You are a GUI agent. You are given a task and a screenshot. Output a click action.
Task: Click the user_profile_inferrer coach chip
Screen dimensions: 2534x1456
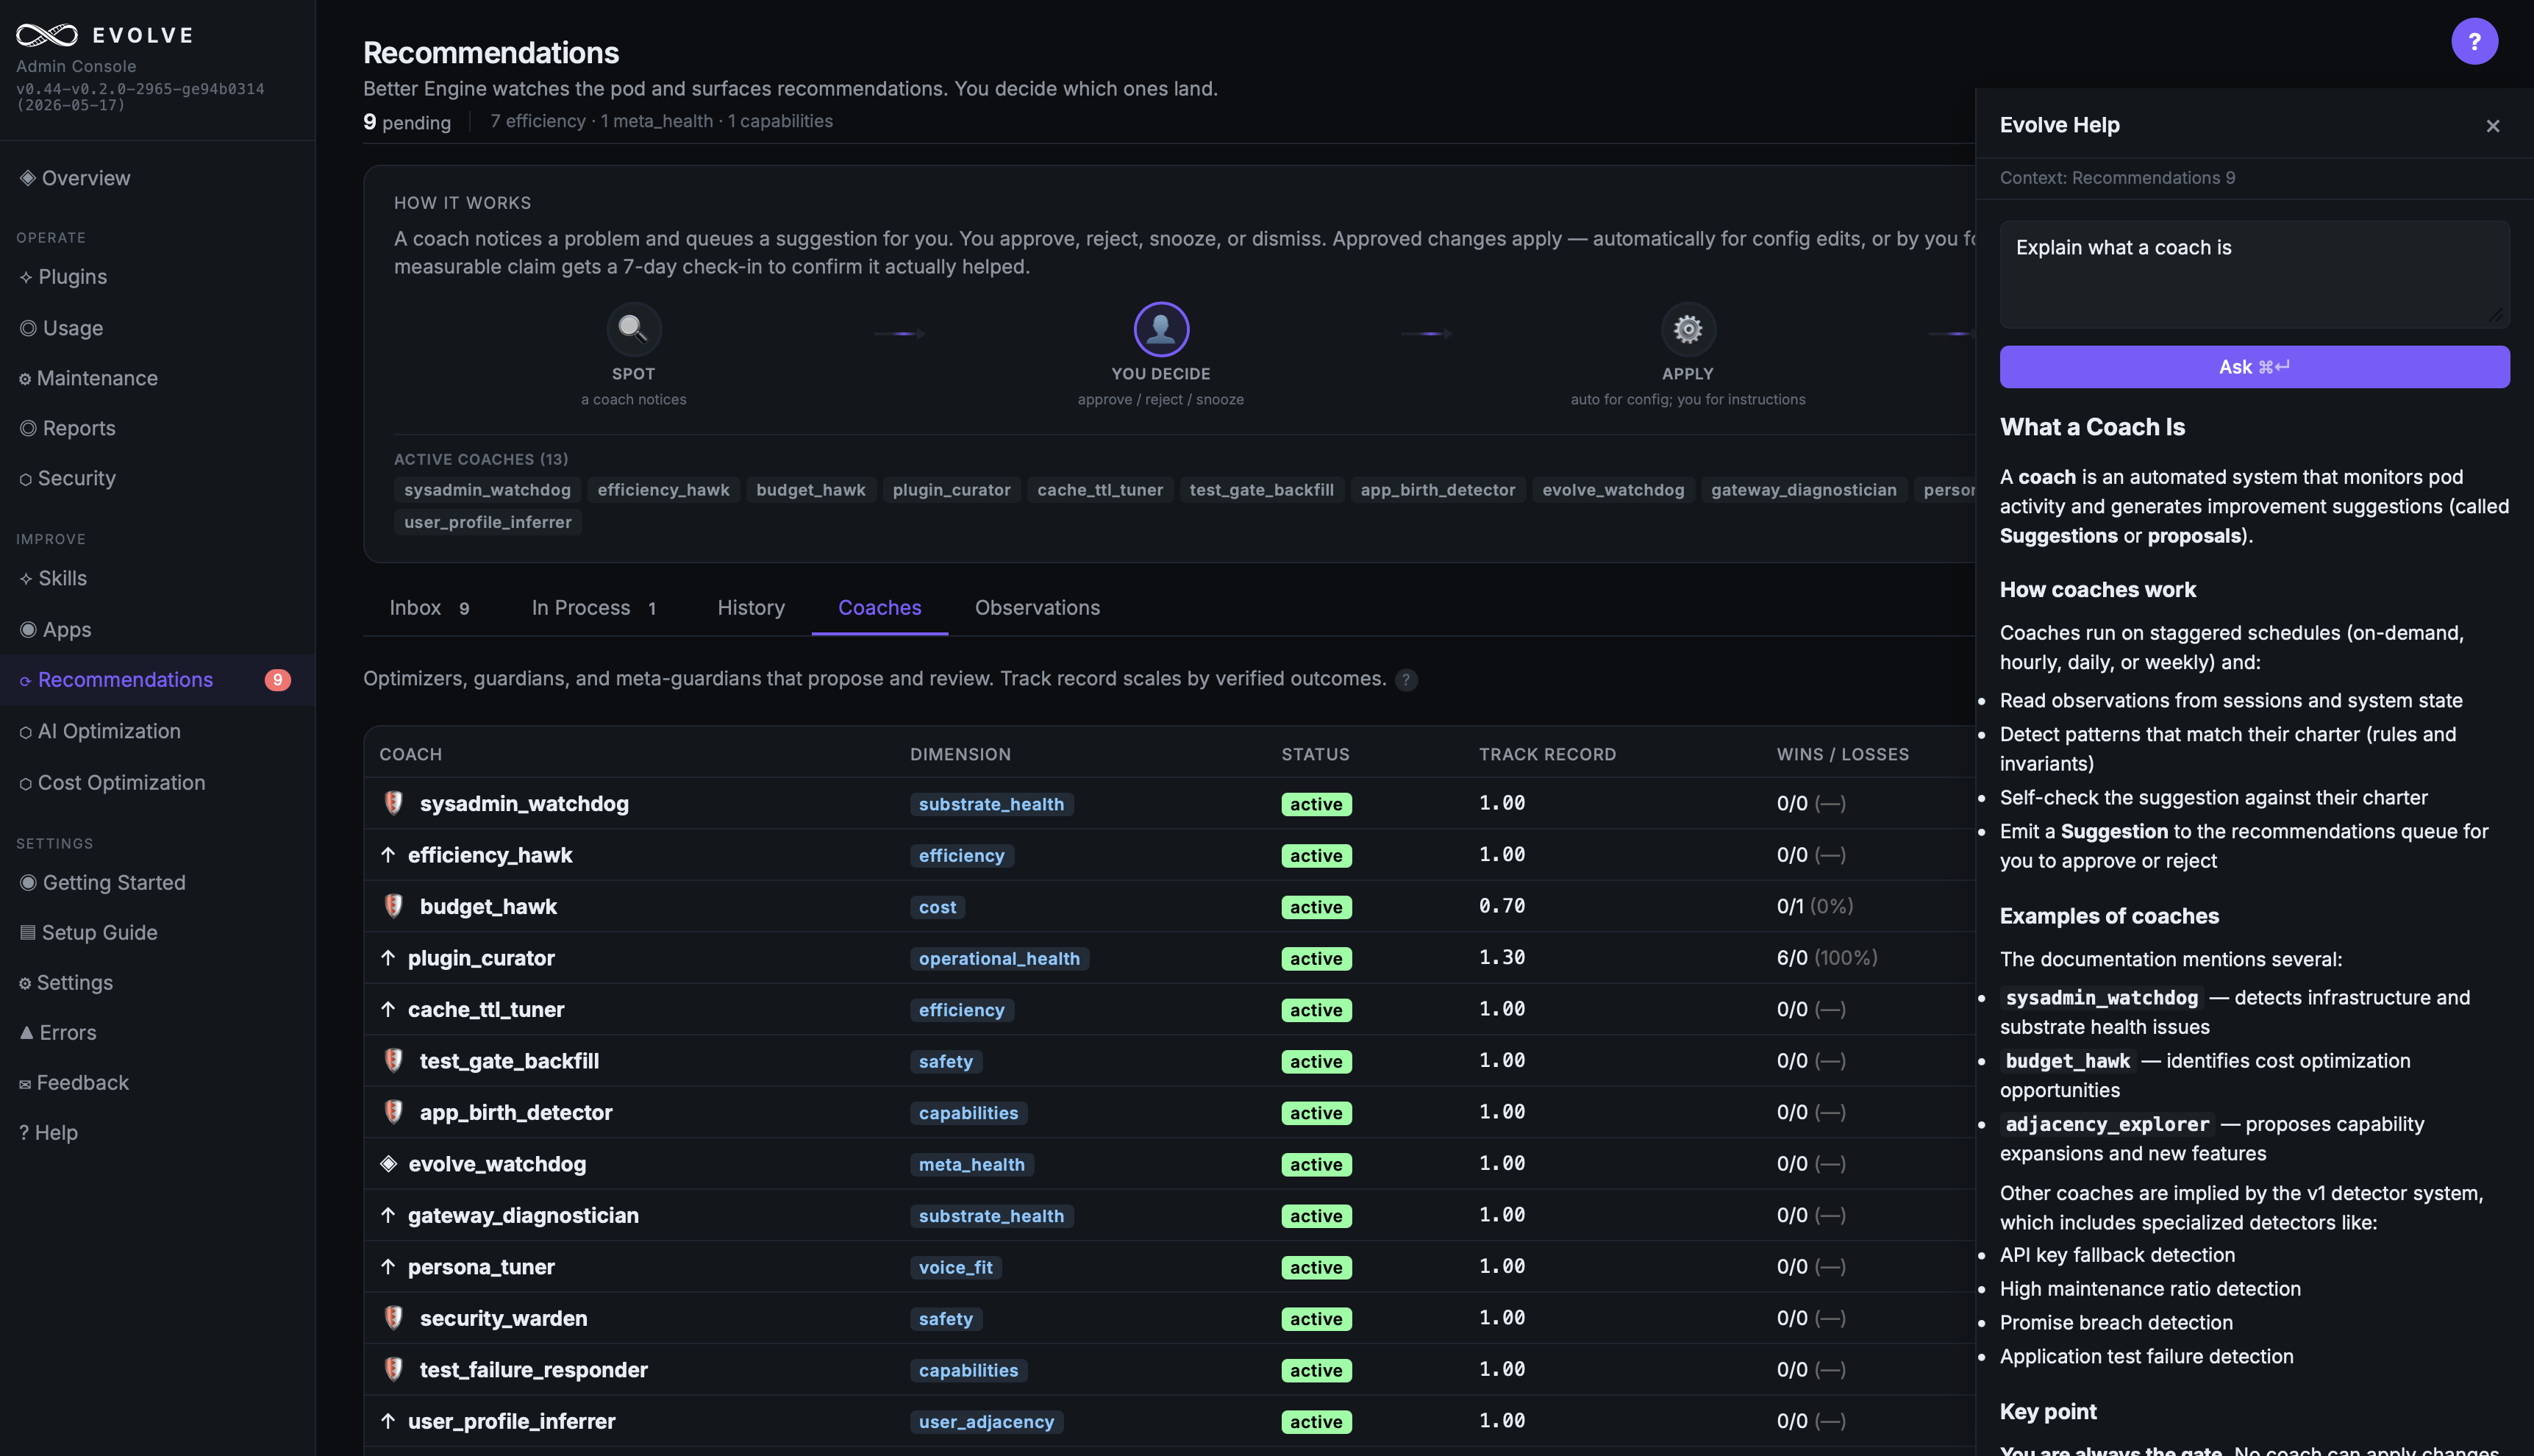(x=487, y=522)
